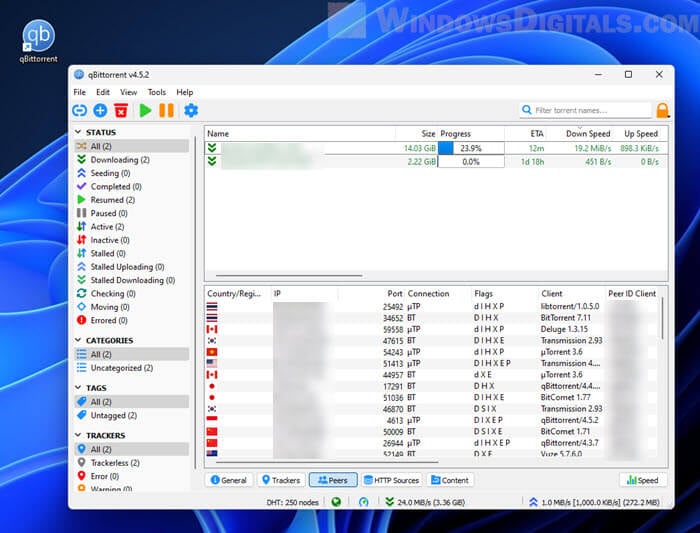Select Untagged (2) tag filter

[132, 415]
